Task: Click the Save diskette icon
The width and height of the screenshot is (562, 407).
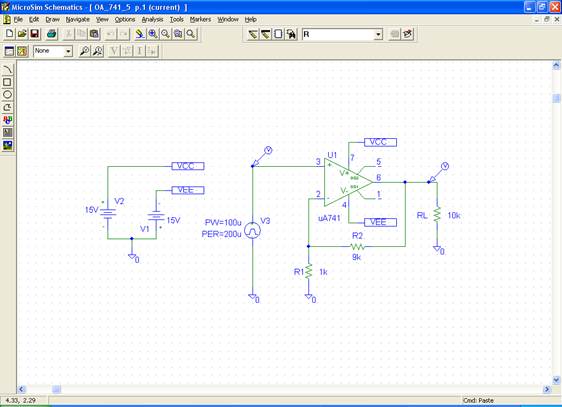Action: tap(35, 34)
